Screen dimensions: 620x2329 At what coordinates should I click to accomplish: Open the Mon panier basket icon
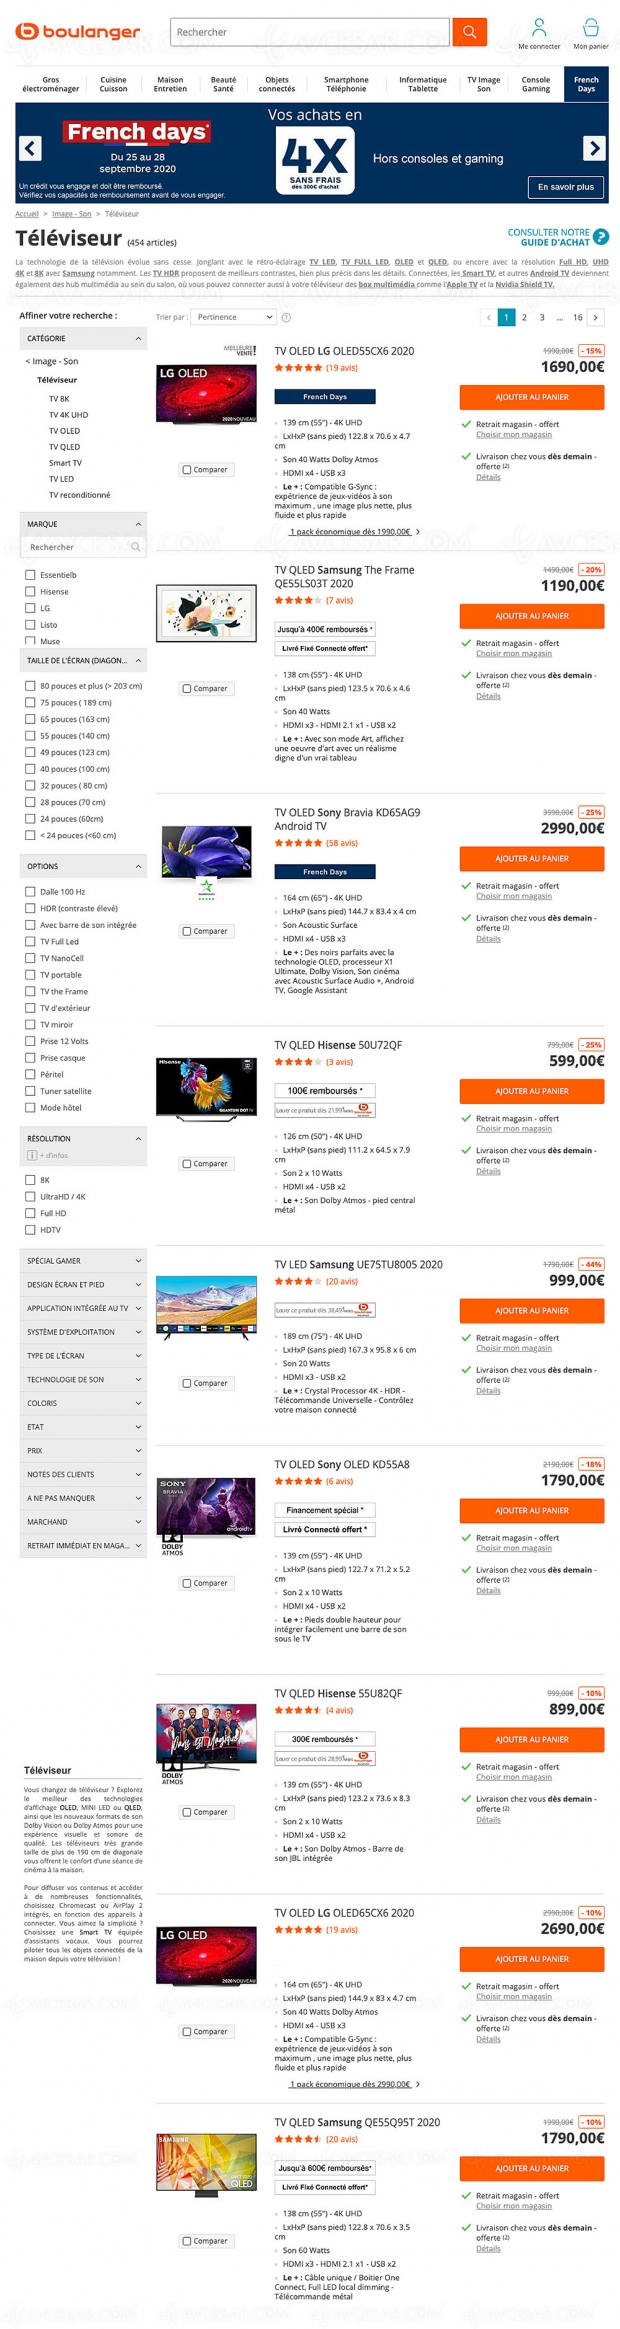(591, 27)
